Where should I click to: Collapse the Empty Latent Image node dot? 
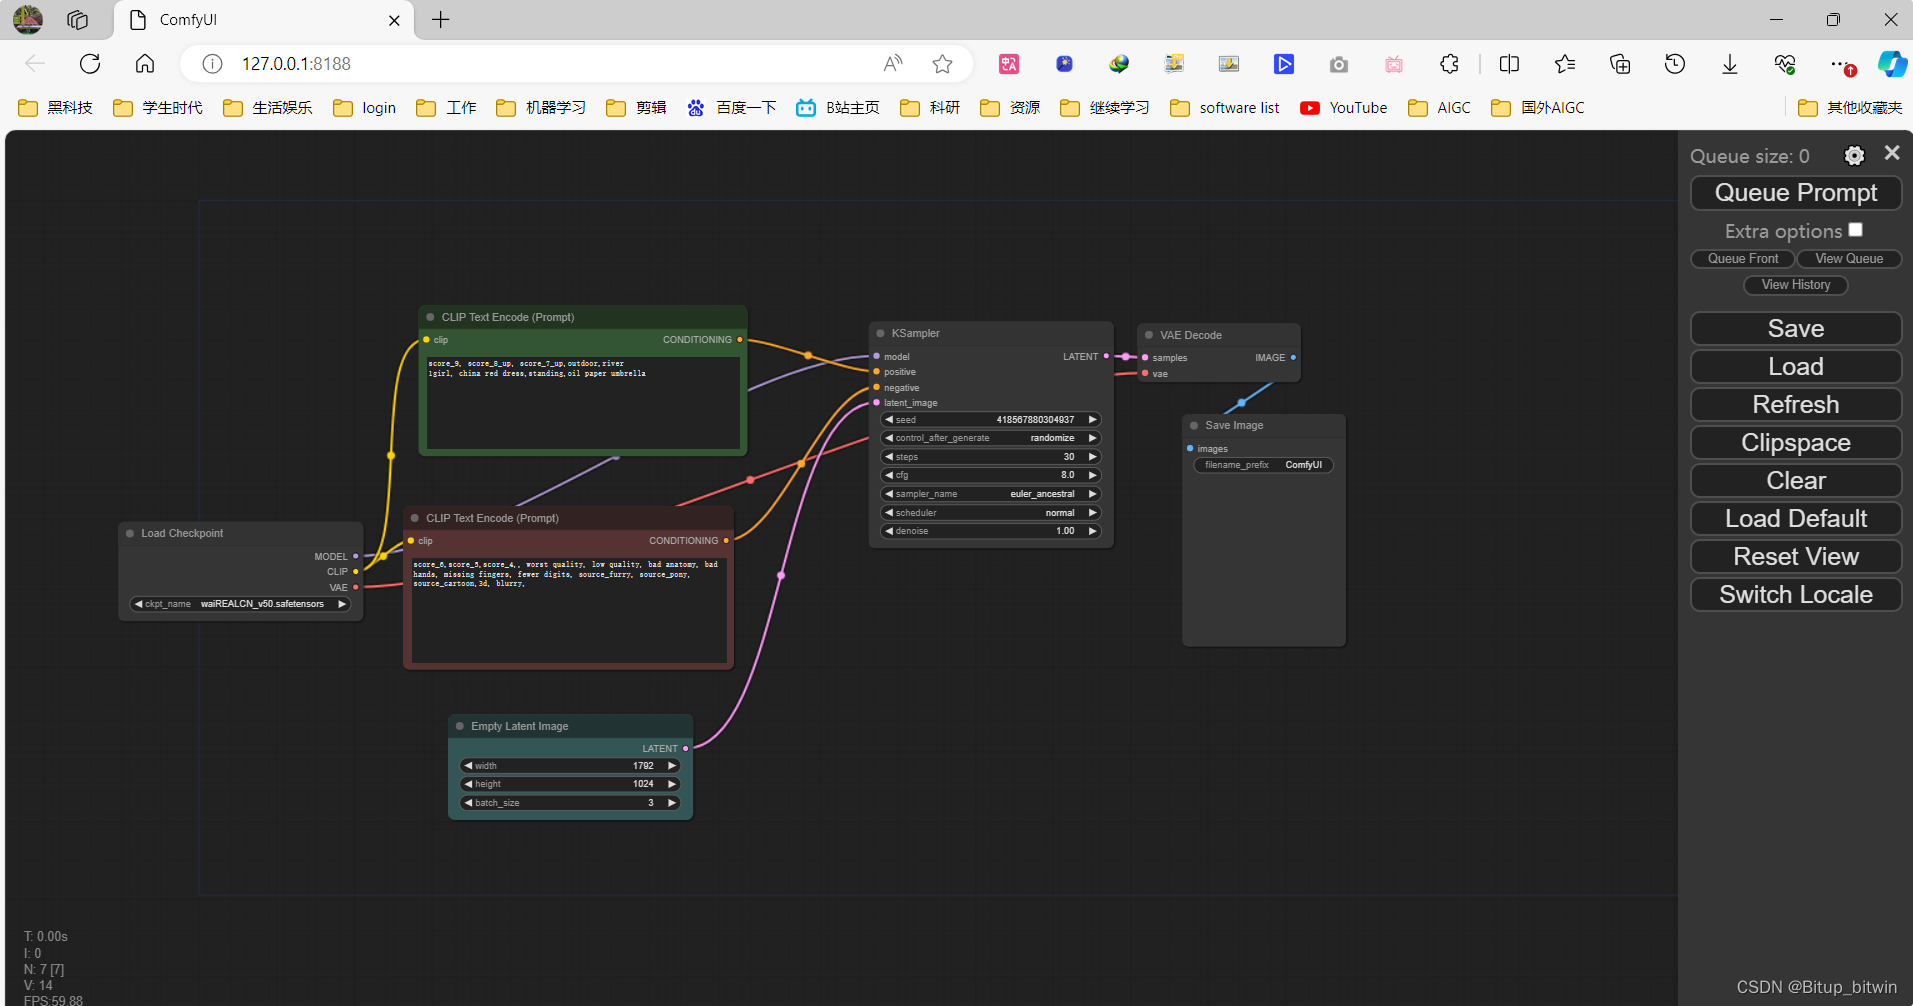coord(460,726)
